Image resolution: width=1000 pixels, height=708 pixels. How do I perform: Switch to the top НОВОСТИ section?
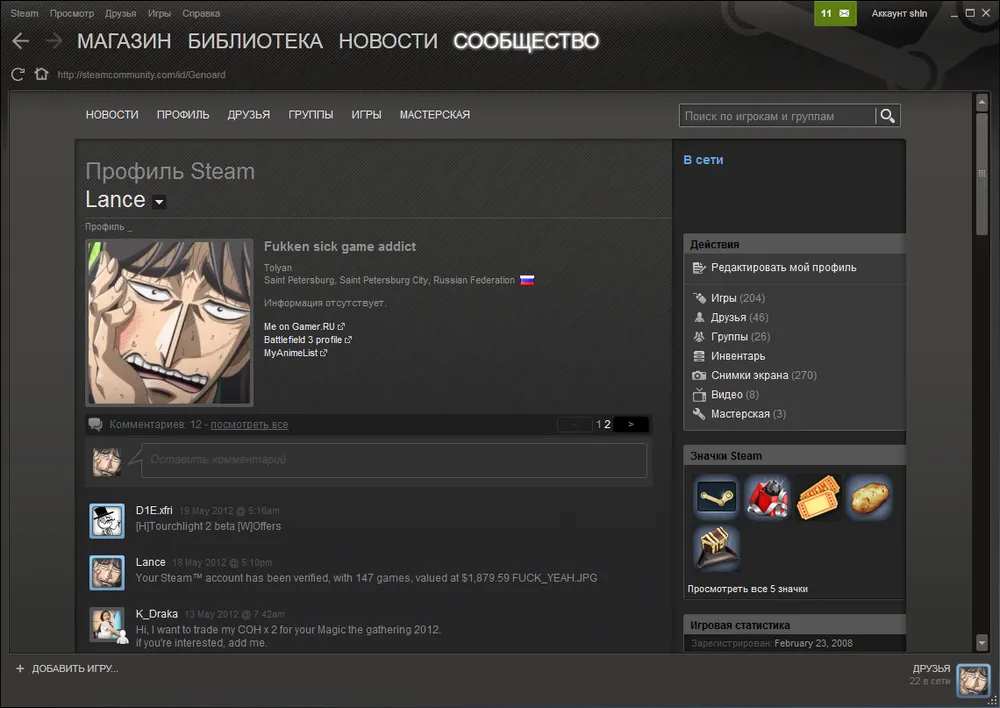click(388, 41)
